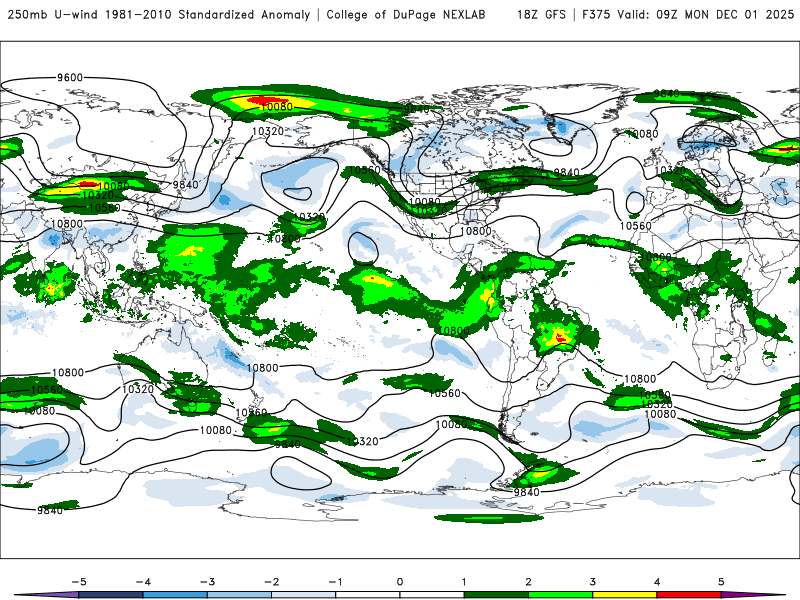
Task: Click the red anomaly maximum over Brazil
Action: [561, 337]
